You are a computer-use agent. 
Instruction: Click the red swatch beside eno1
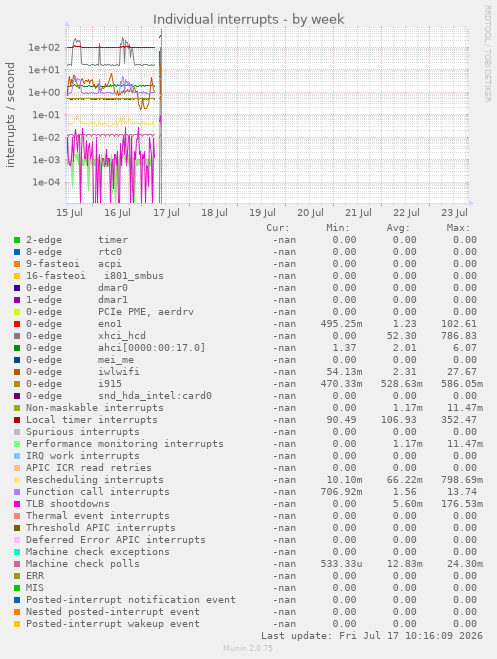click(x=17, y=324)
